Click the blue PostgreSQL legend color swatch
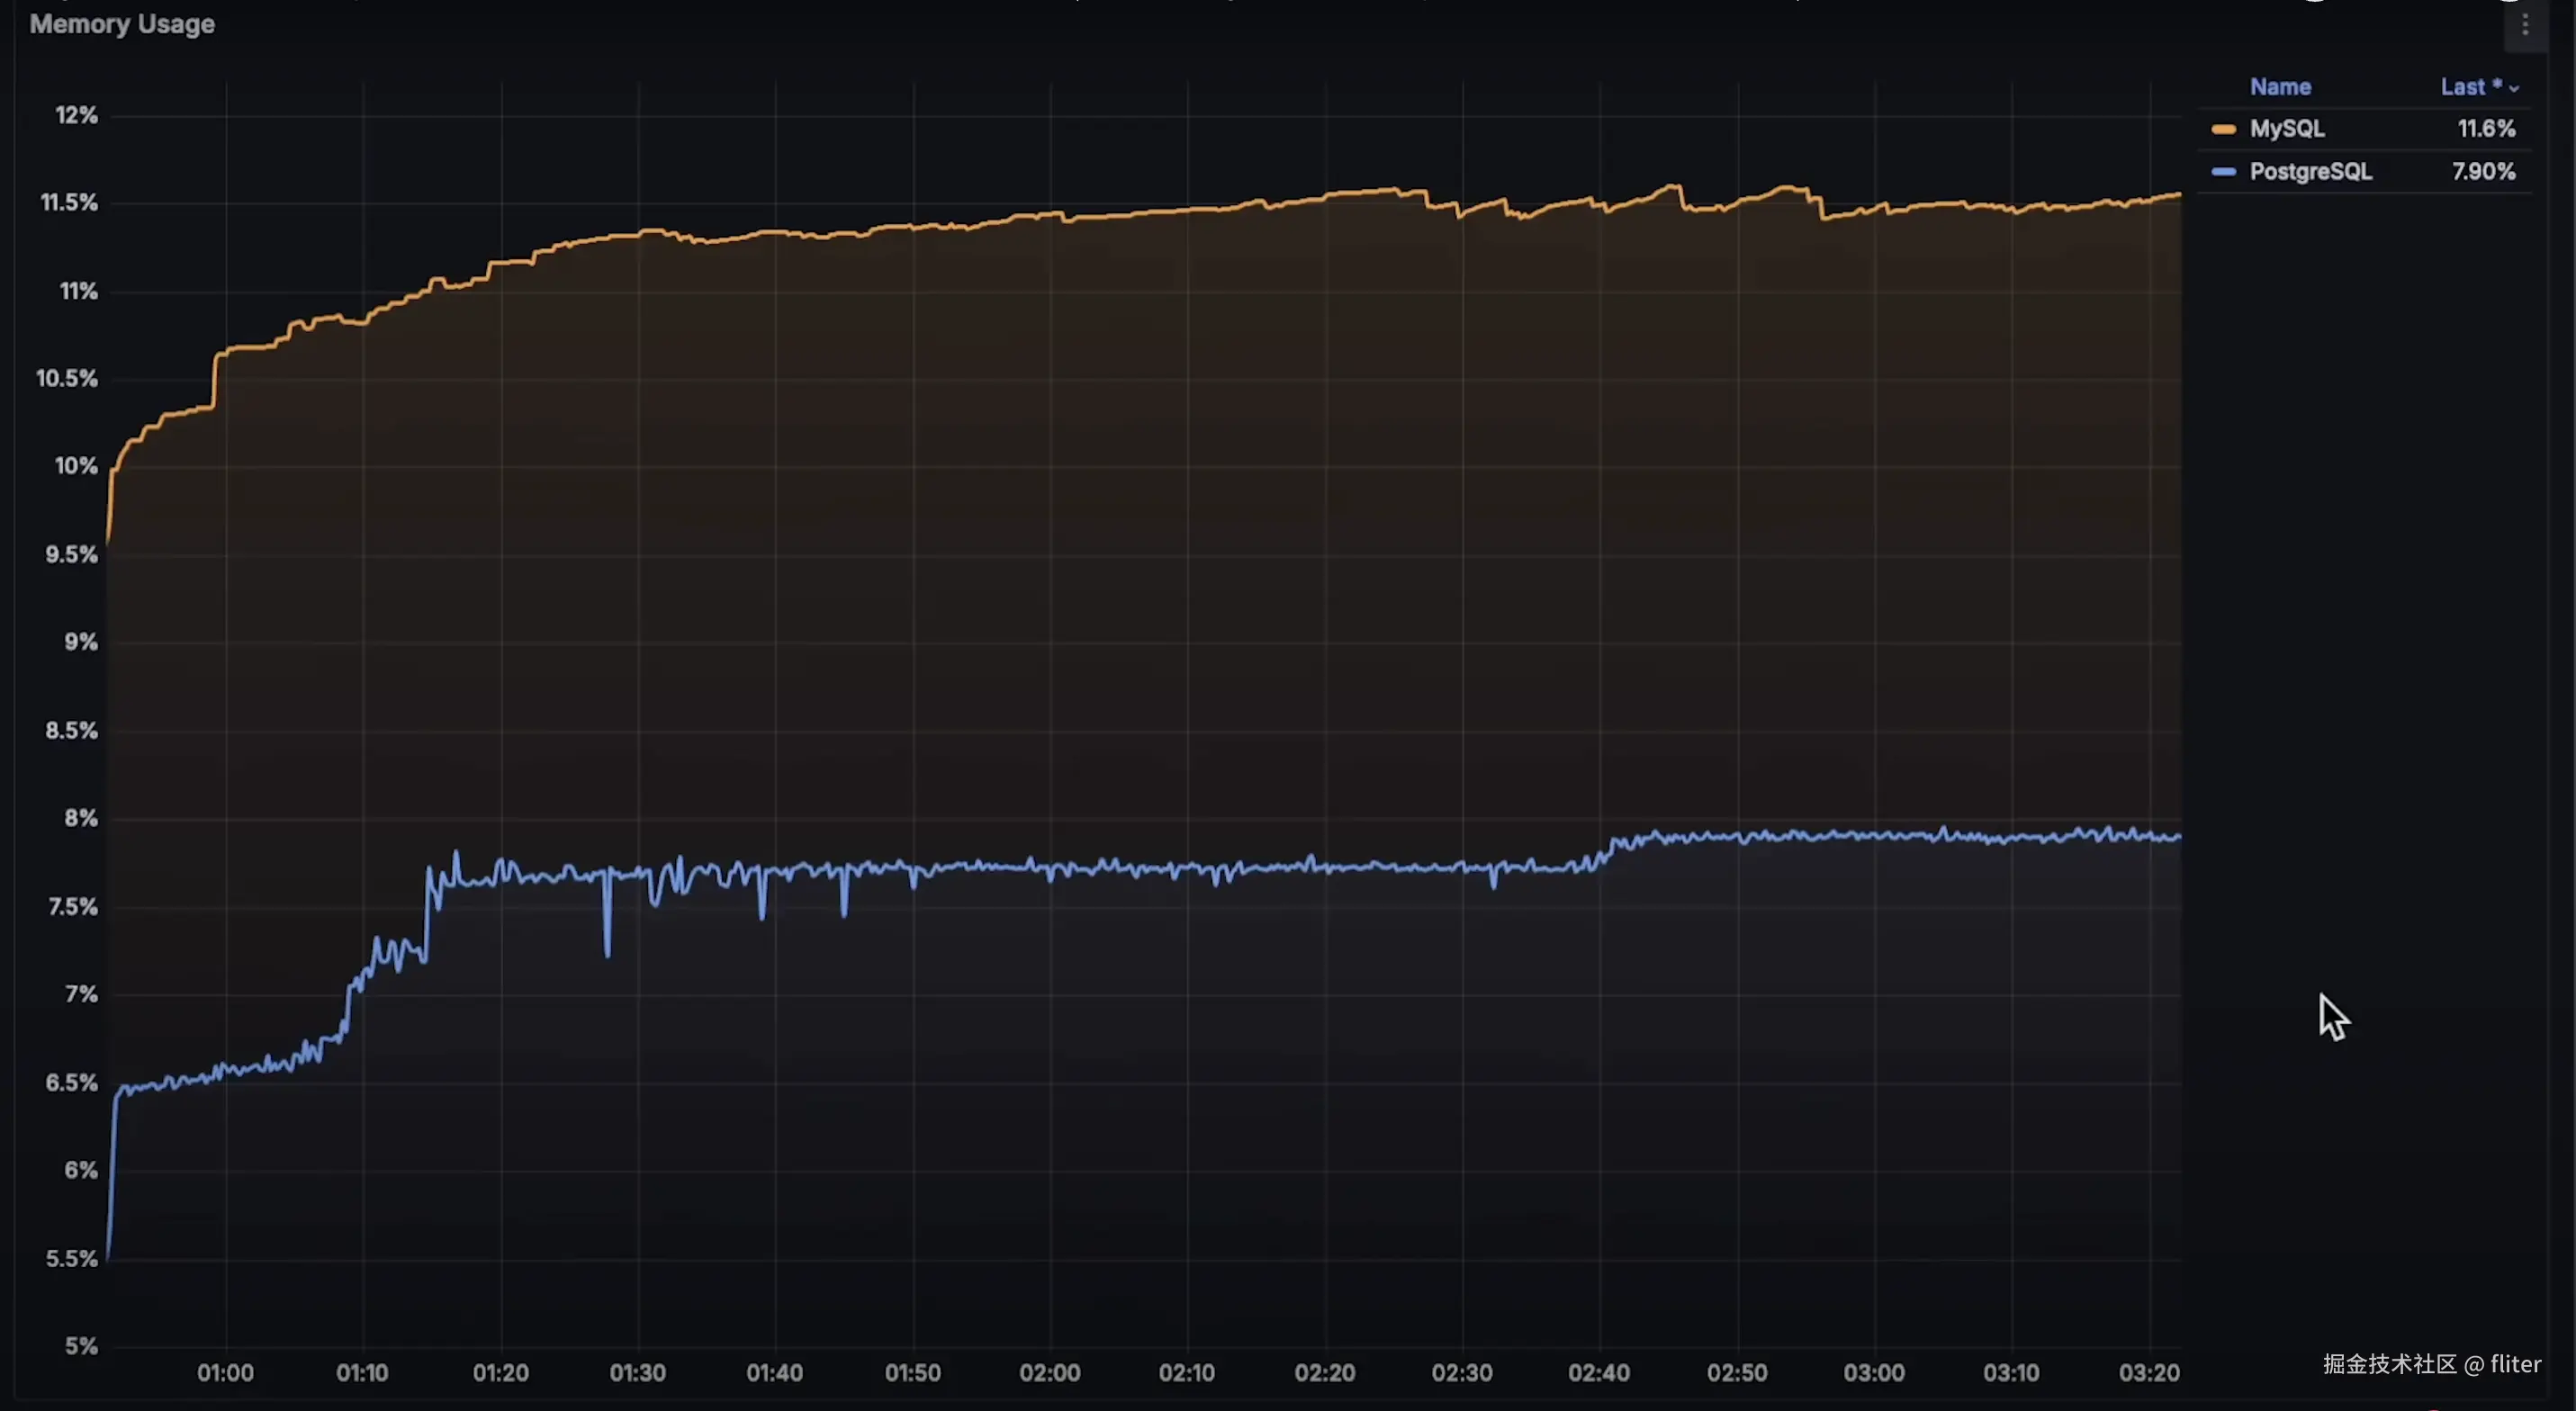Image resolution: width=2576 pixels, height=1411 pixels. 2223,172
